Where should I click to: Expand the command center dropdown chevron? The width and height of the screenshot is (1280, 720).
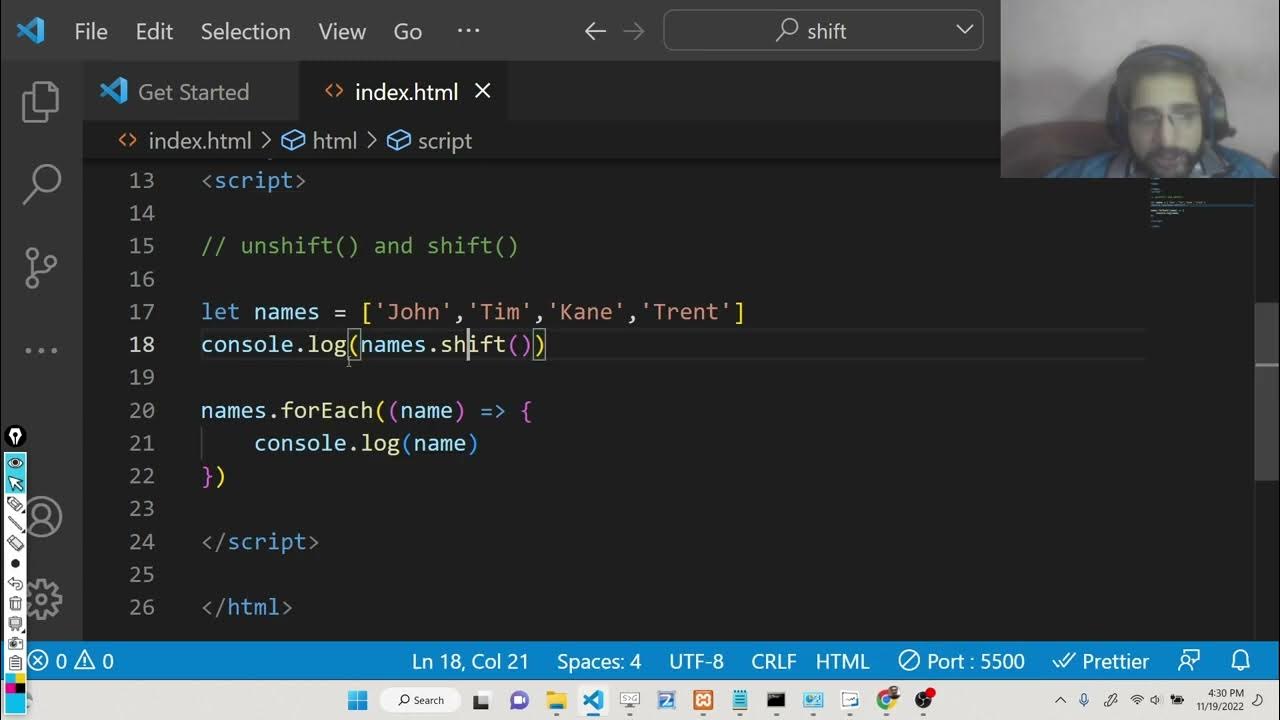pyautogui.click(x=965, y=30)
